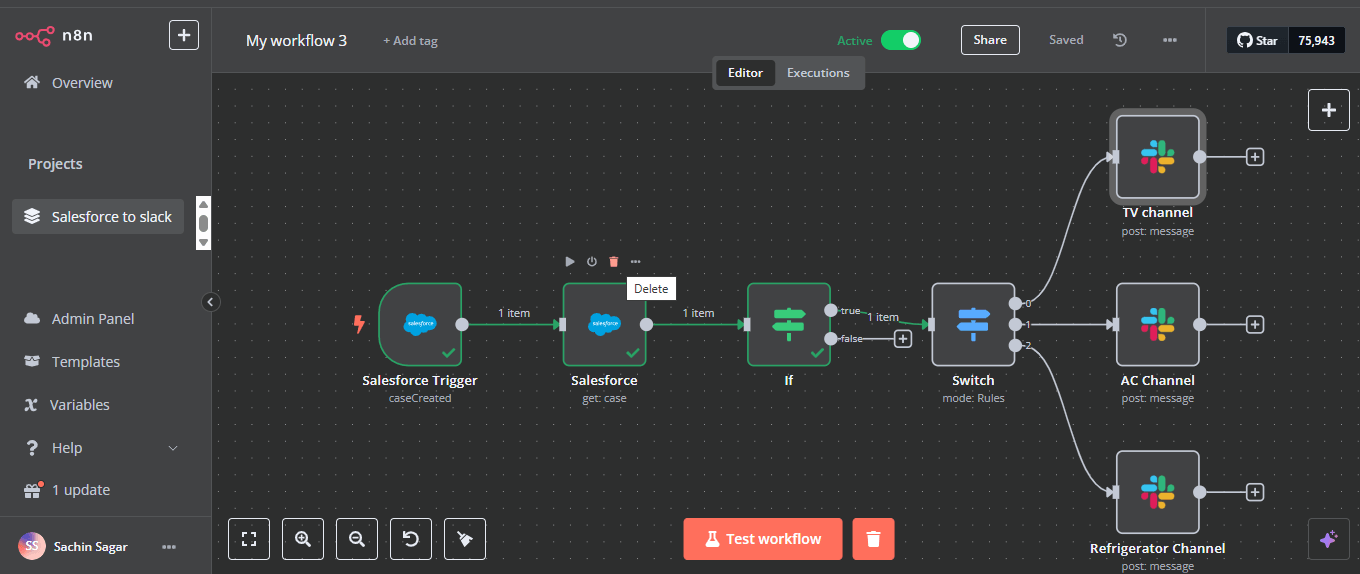Share the workflow
Screen dimensions: 1360x574
(x=990, y=40)
